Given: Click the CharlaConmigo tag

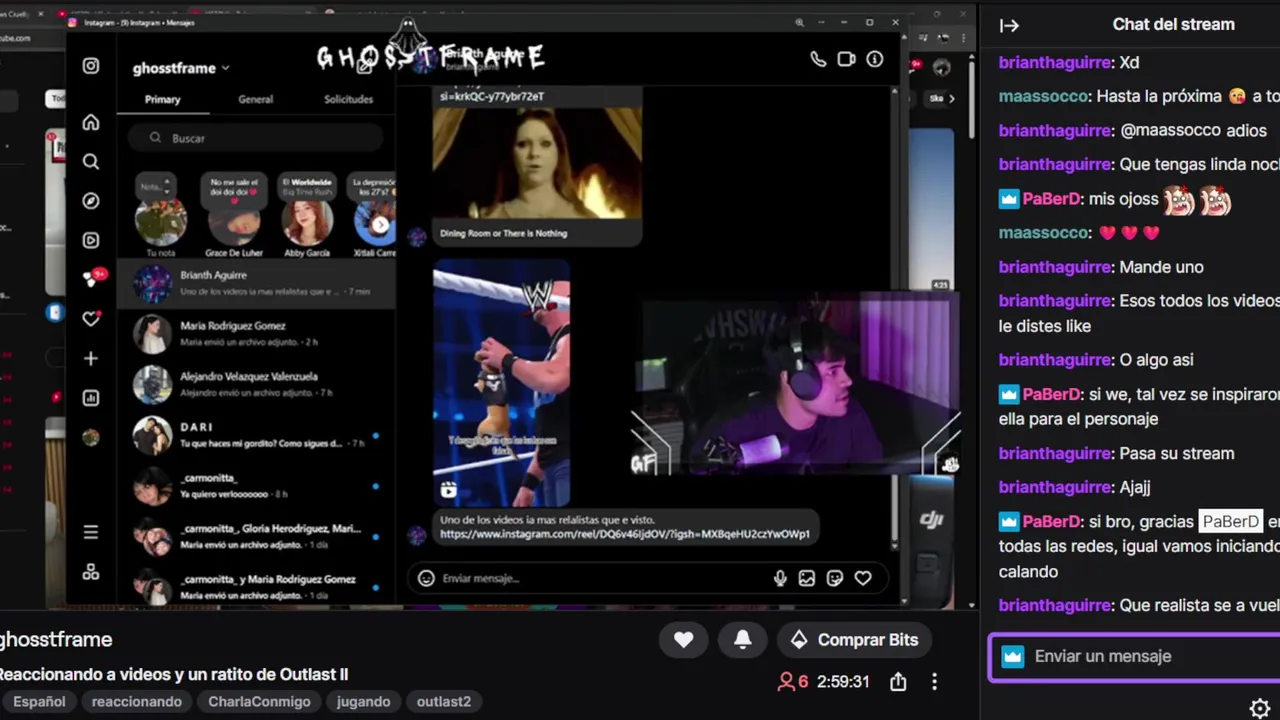Looking at the screenshot, I should [259, 702].
